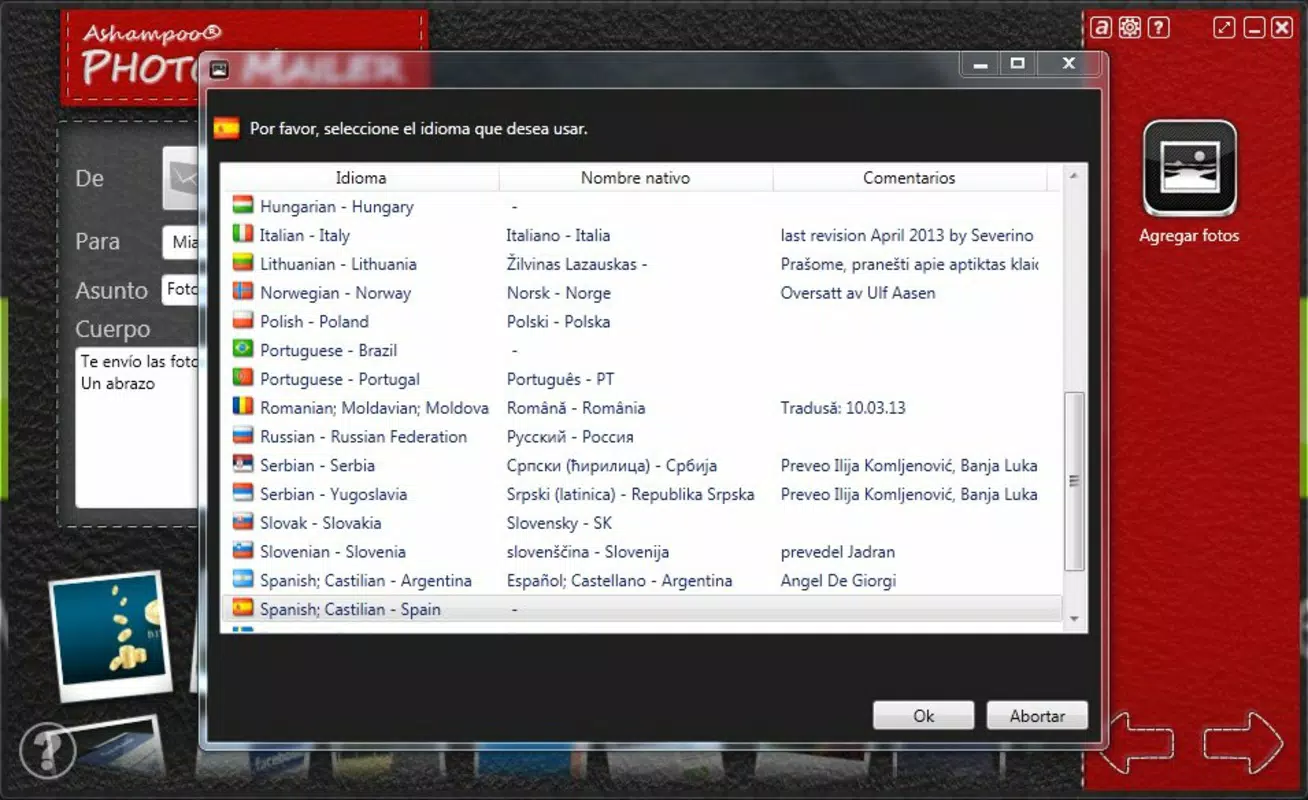Sort by the Idioma column header
Viewport: 1308px width, 800px height.
coord(360,178)
